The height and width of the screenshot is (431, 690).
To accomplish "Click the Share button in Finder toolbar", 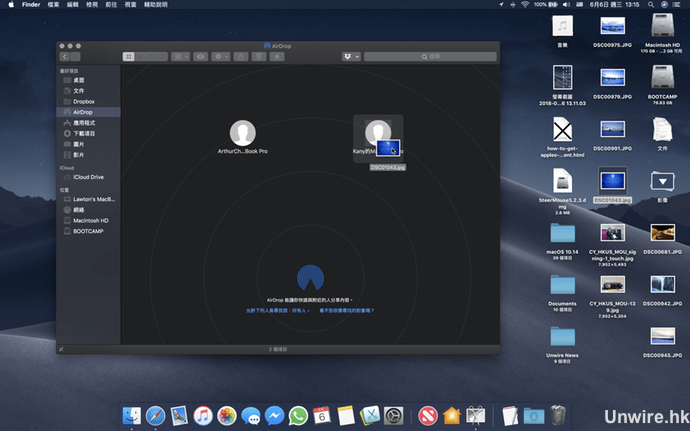I will [x=241, y=56].
